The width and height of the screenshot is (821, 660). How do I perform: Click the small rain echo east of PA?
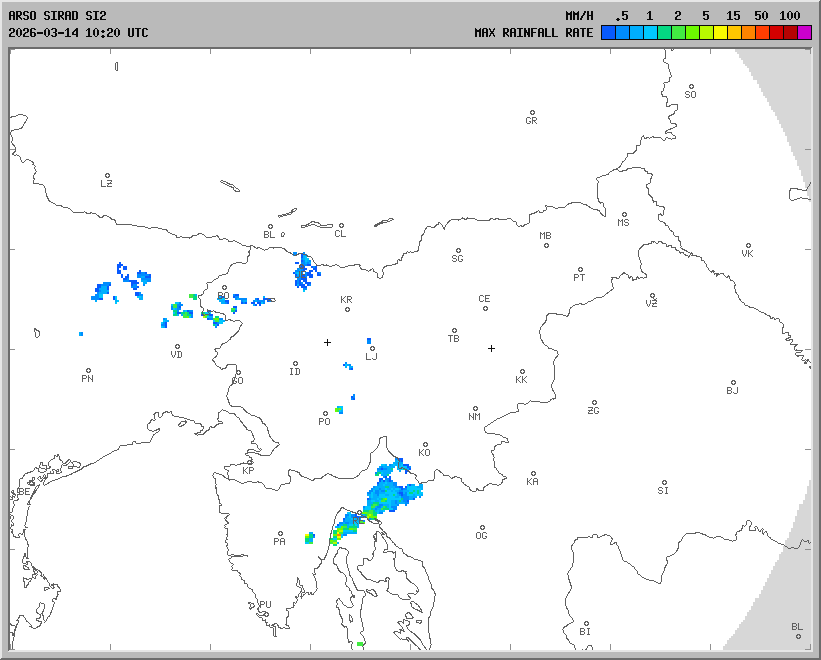pyautogui.click(x=310, y=537)
